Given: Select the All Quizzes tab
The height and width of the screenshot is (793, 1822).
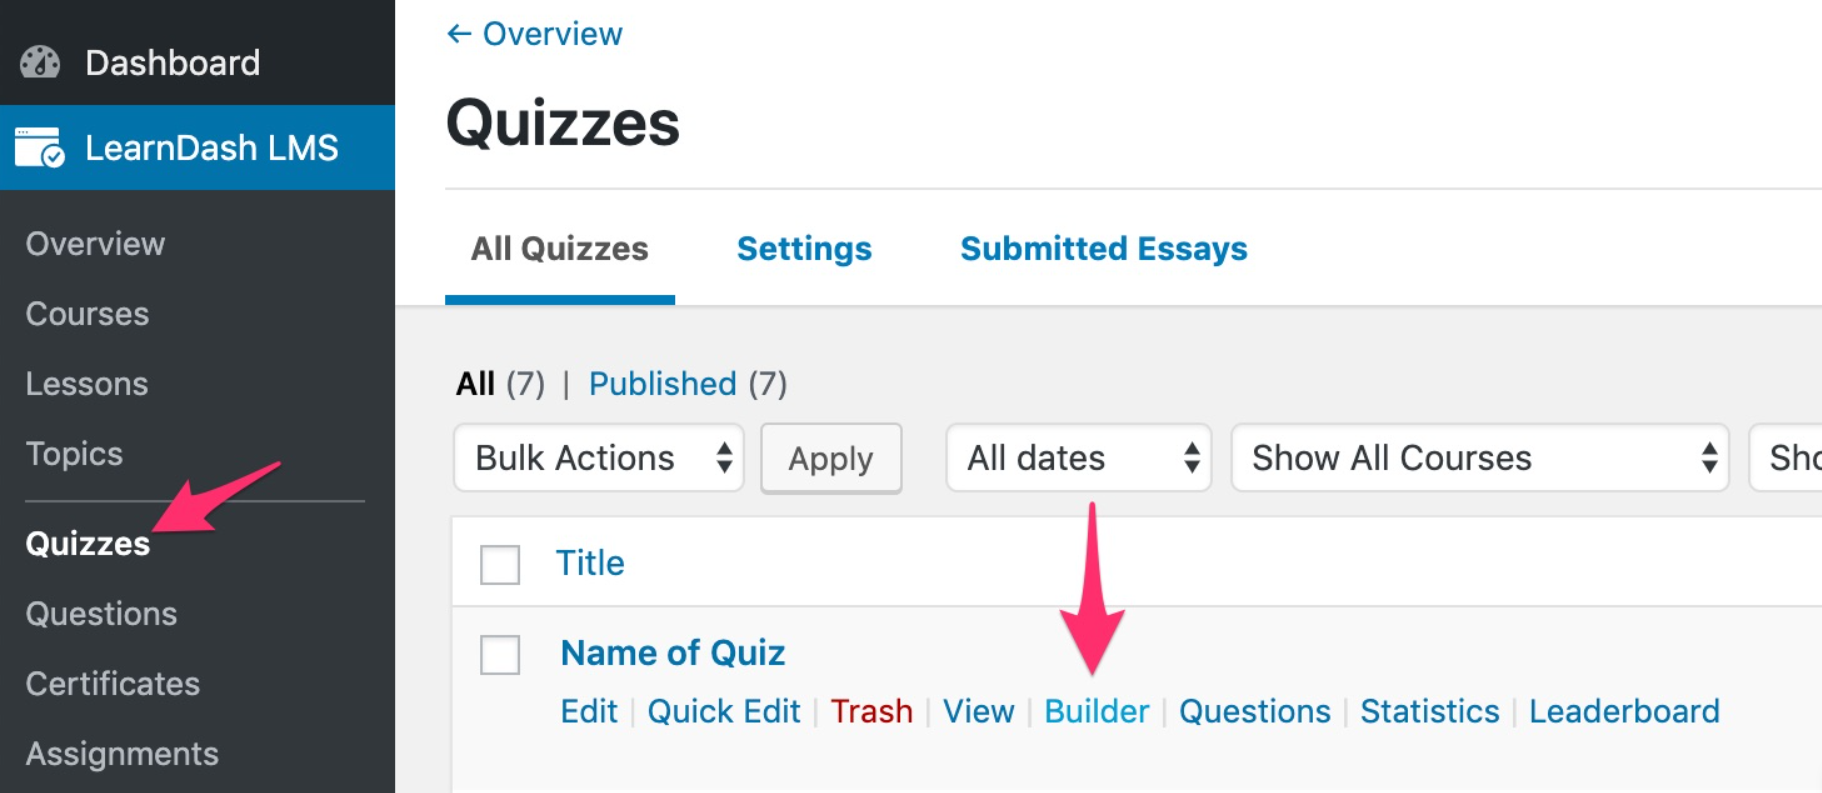Looking at the screenshot, I should pyautogui.click(x=558, y=249).
